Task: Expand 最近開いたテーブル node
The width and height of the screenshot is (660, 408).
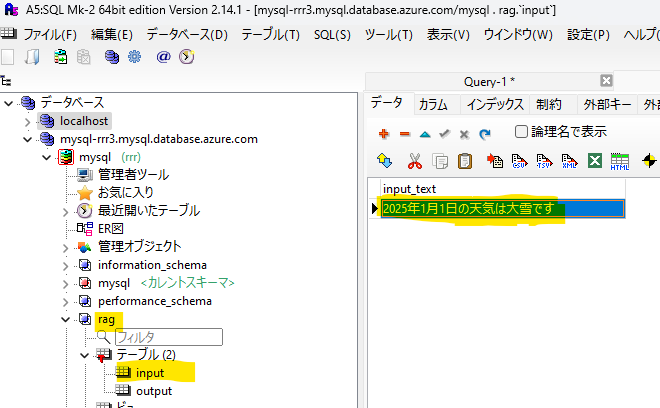Action: pos(65,212)
